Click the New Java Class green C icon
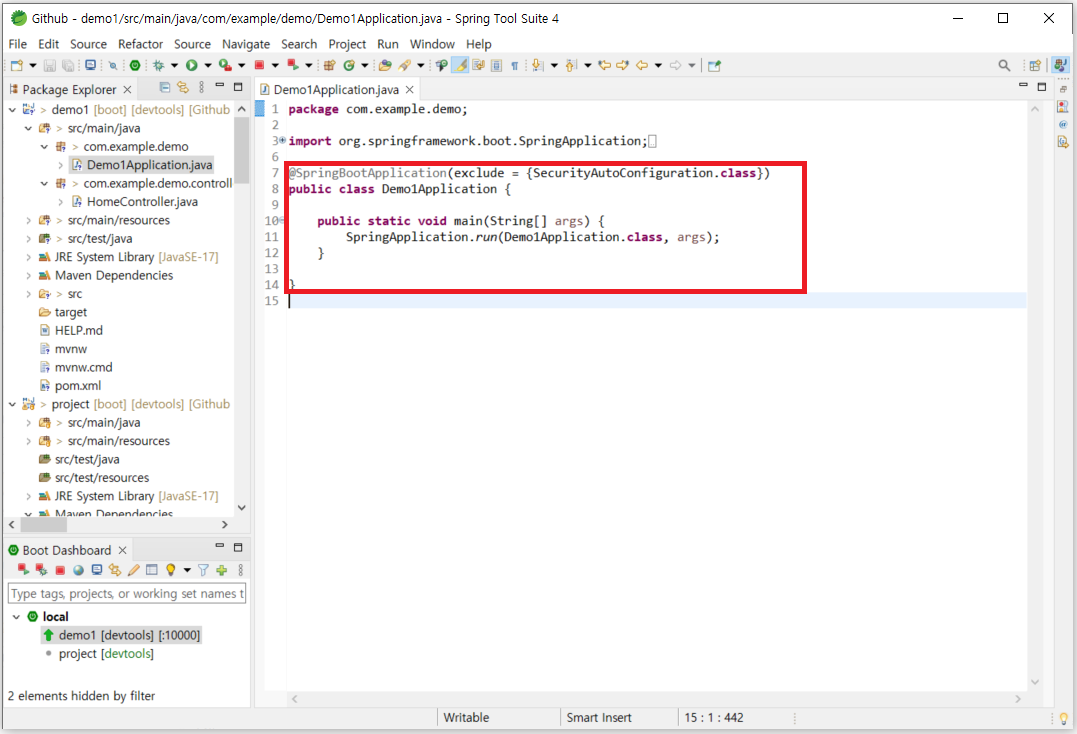The width and height of the screenshot is (1077, 734). (x=349, y=65)
